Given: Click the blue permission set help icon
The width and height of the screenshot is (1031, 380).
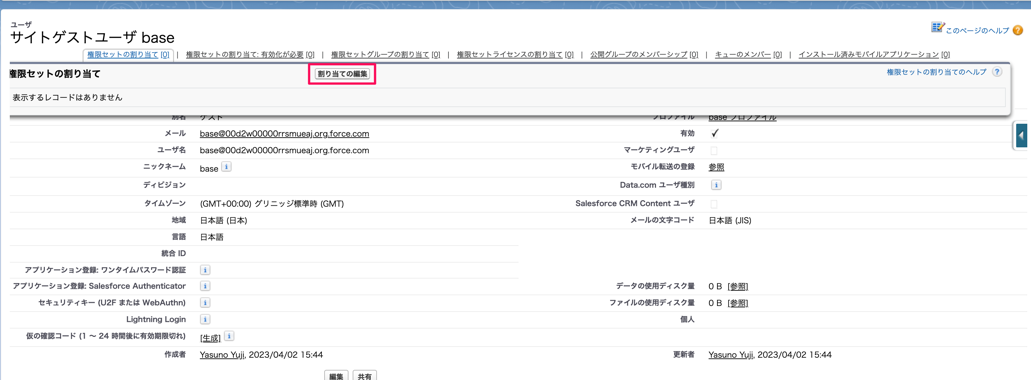Looking at the screenshot, I should (997, 72).
